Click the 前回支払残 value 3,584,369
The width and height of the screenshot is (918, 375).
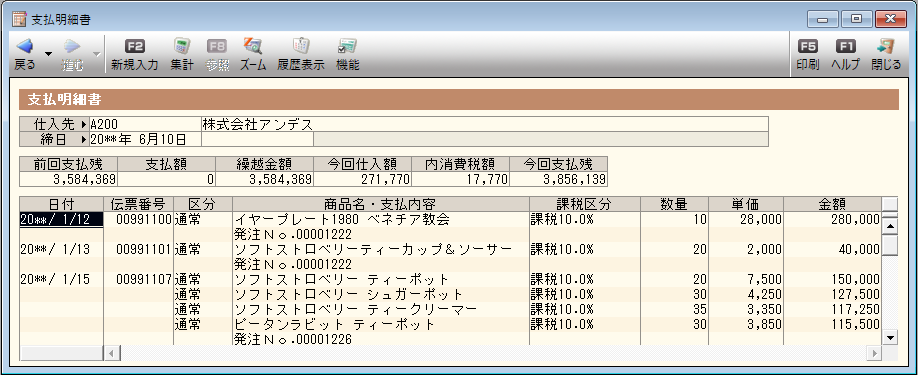69,179
